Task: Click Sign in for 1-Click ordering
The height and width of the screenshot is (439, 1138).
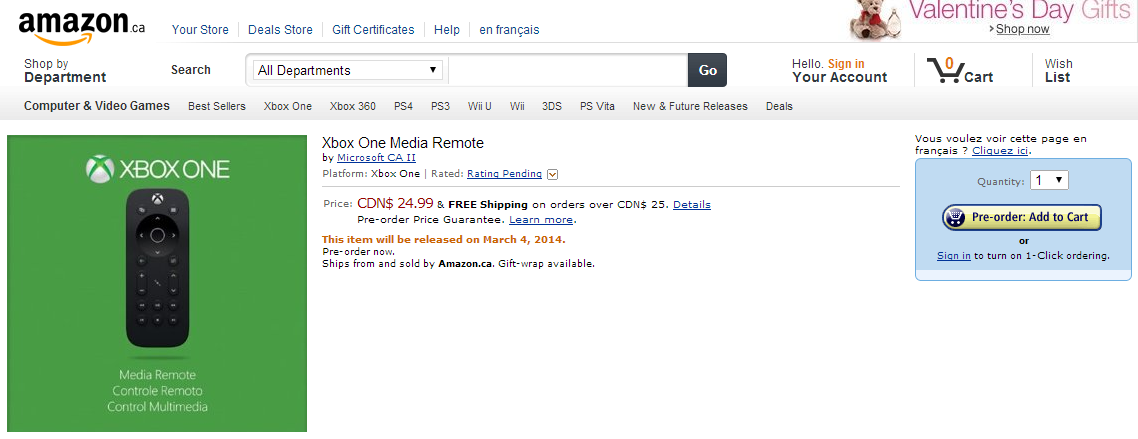Action: coord(954,255)
